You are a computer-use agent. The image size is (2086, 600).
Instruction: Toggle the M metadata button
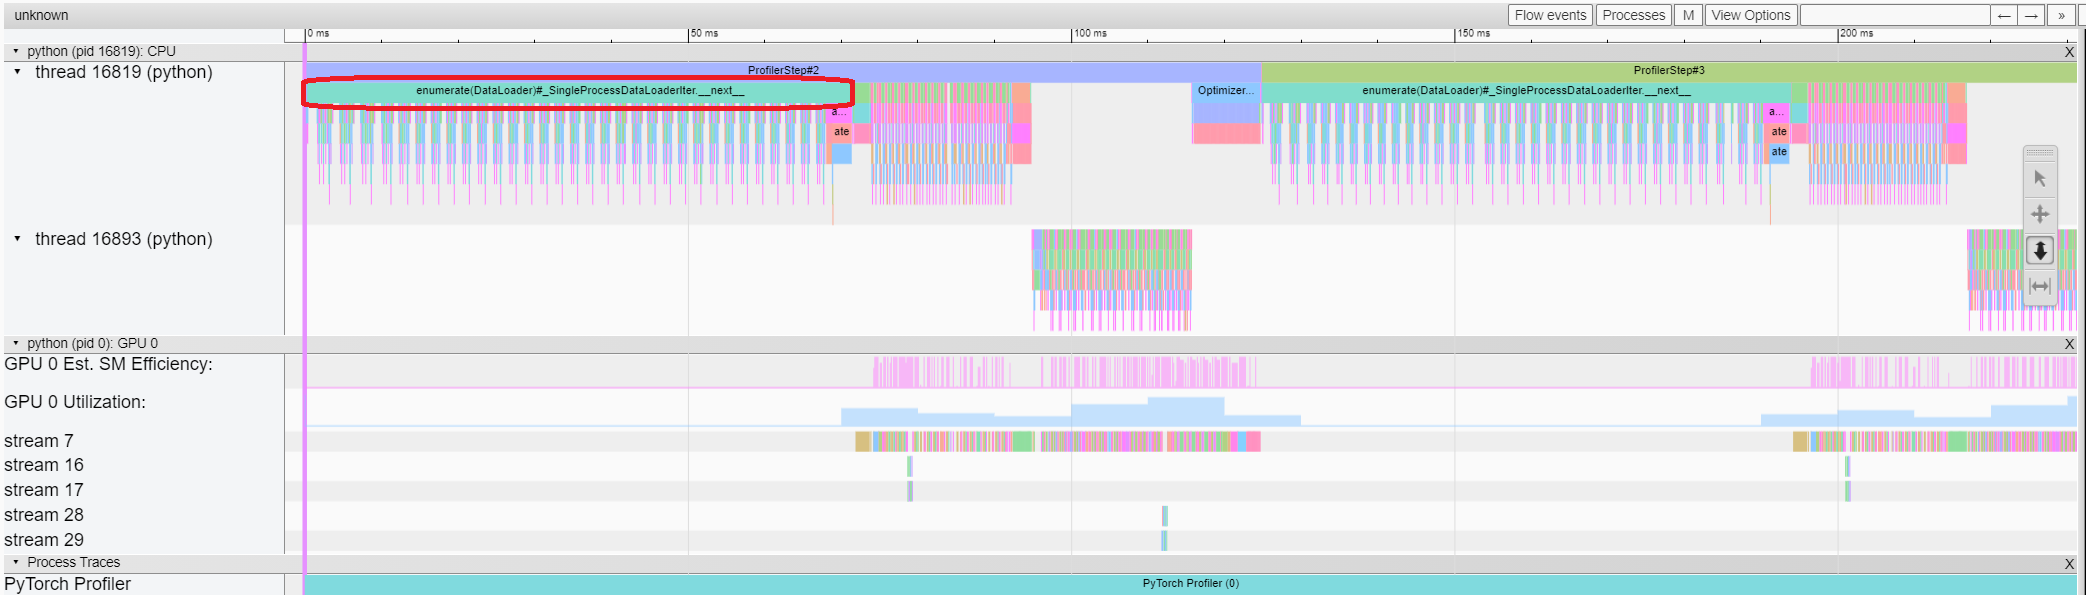[x=1688, y=15]
